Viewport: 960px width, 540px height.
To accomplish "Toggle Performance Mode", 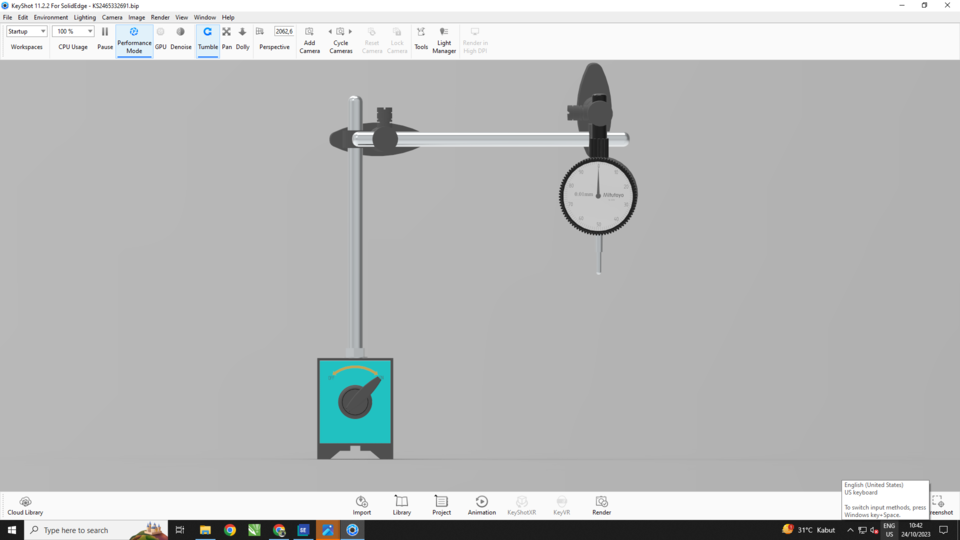I will (134, 40).
